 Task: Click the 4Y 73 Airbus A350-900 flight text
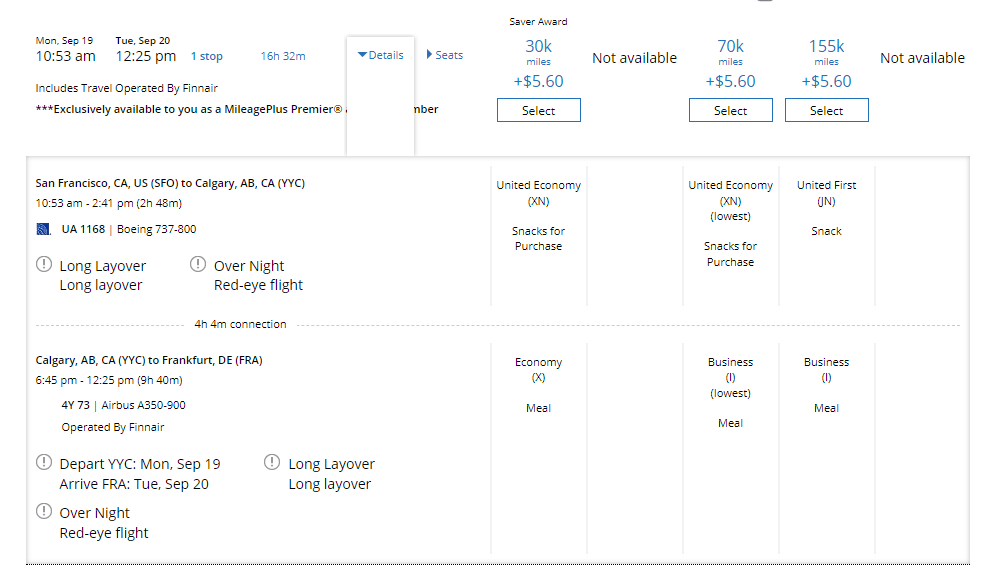123,405
